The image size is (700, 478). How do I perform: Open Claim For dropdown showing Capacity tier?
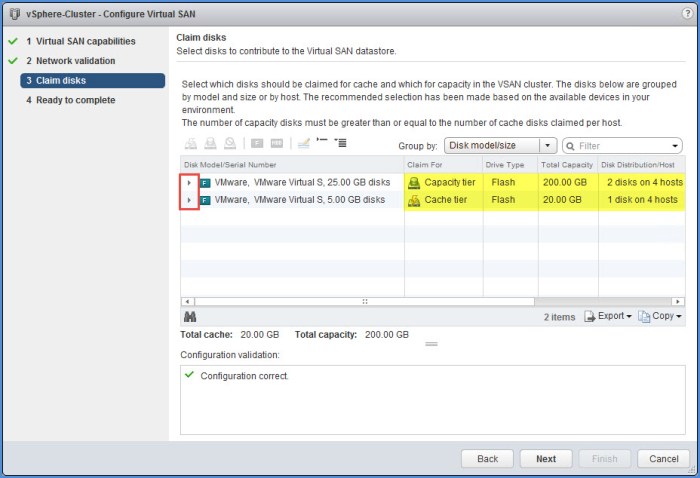[444, 183]
